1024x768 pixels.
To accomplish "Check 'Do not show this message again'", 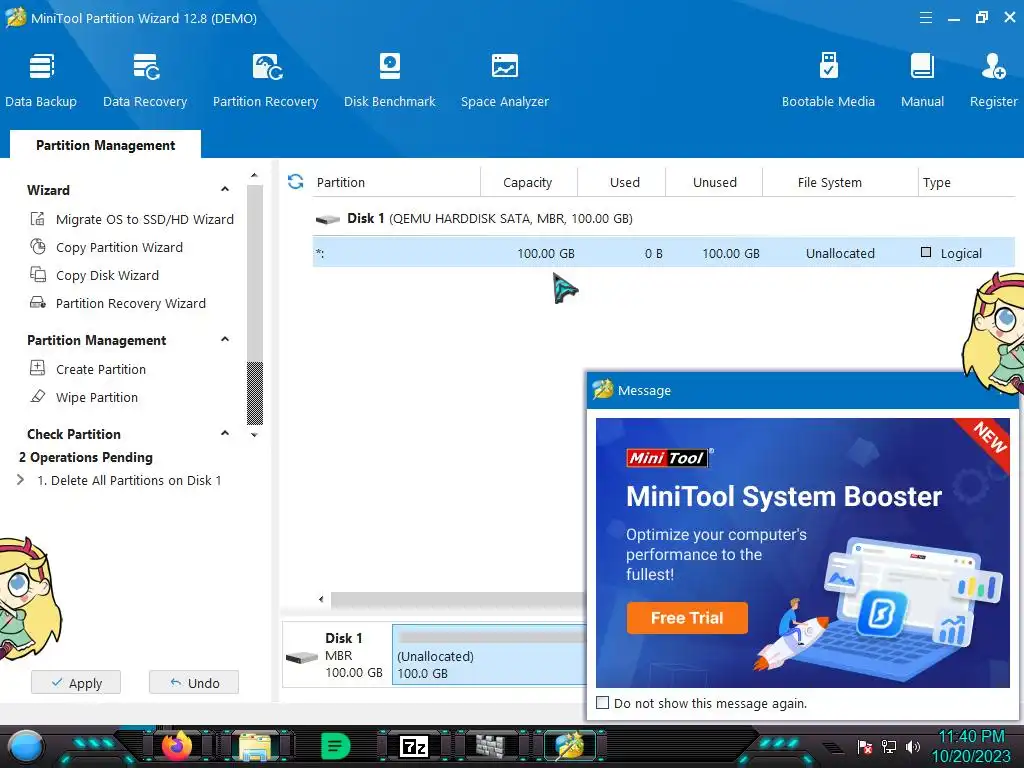I will 603,703.
